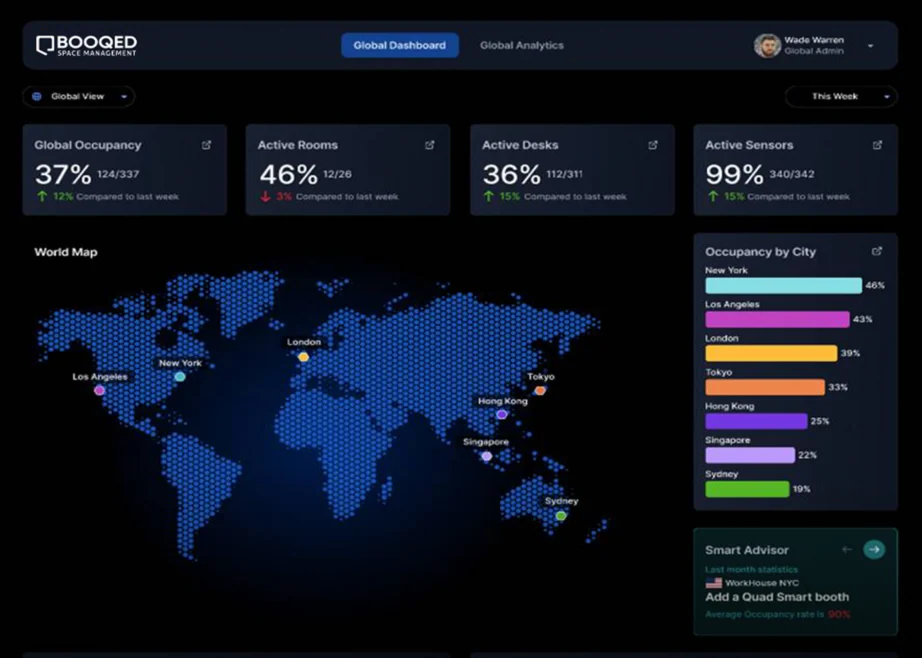Screen dimensions: 922x658
Task: Click the Smart Advisor heading
Action: (747, 550)
